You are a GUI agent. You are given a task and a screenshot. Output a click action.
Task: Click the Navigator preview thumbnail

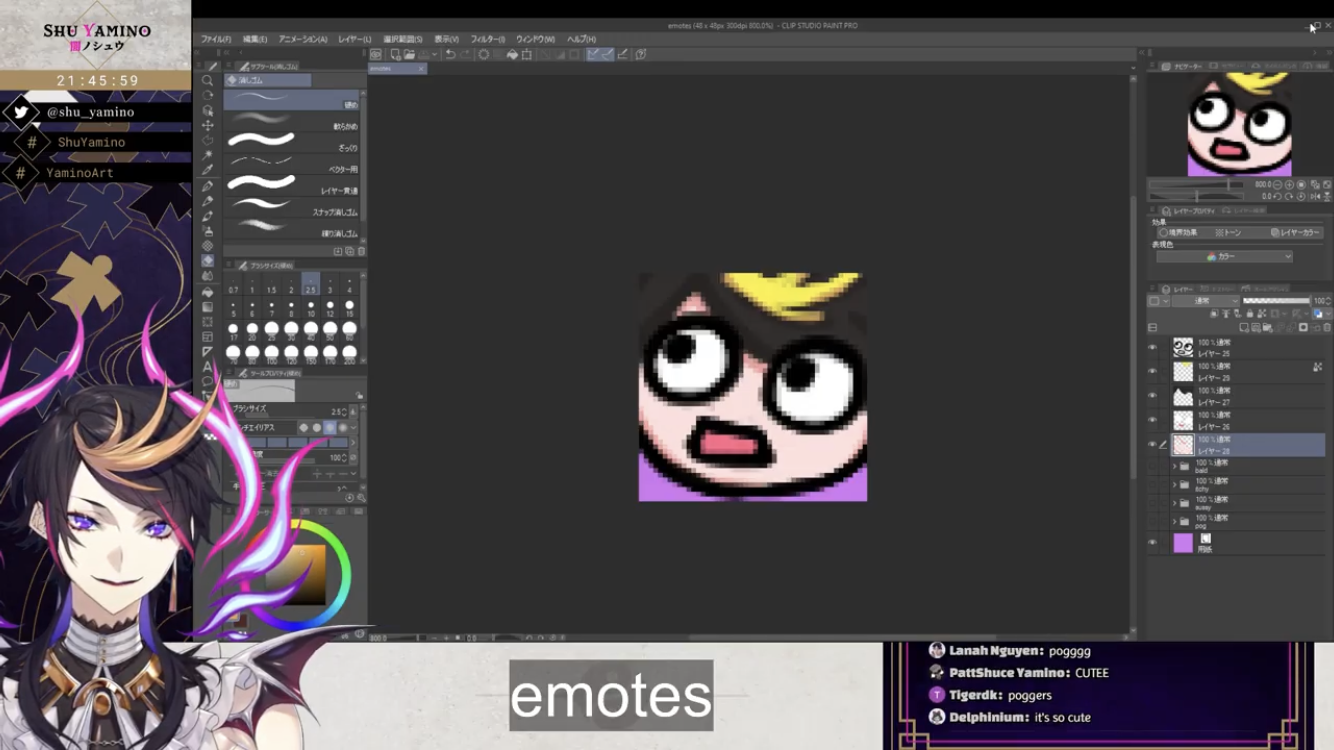[x=1239, y=124]
